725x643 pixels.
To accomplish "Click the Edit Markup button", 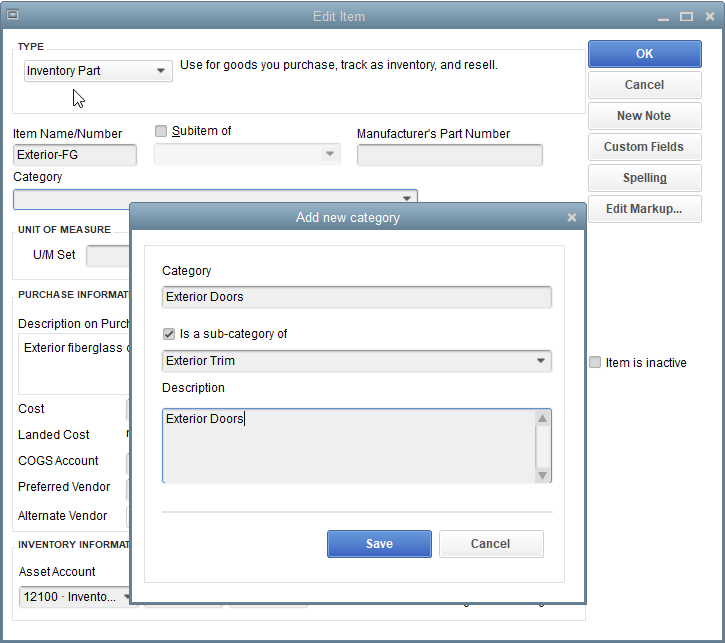I will coord(644,209).
